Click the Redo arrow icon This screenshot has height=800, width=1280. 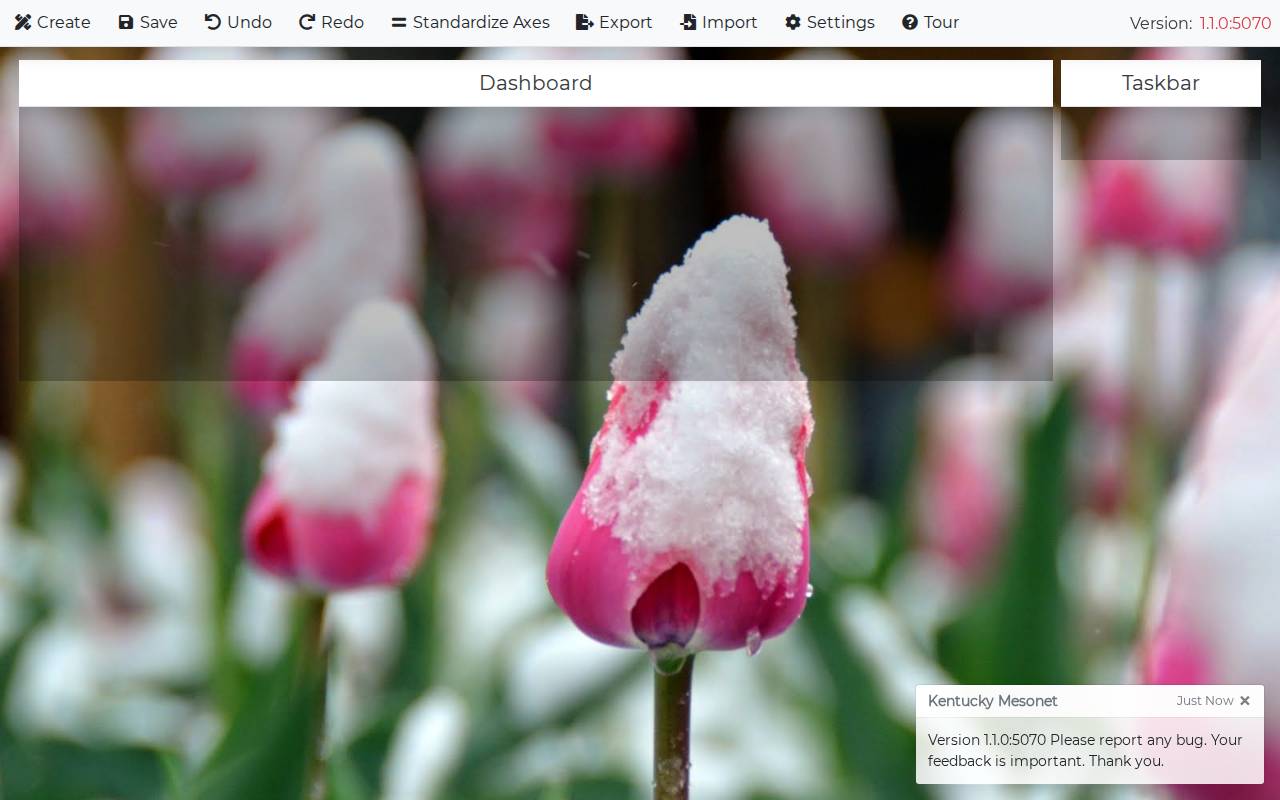click(307, 22)
